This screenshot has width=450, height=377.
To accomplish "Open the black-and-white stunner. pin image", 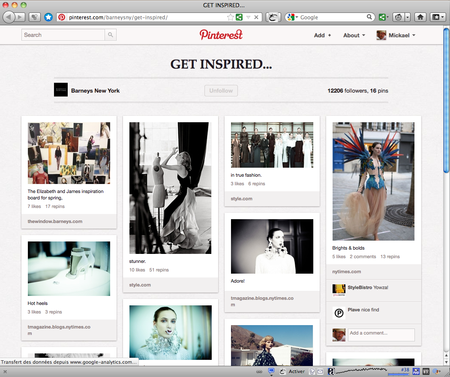I will point(170,188).
